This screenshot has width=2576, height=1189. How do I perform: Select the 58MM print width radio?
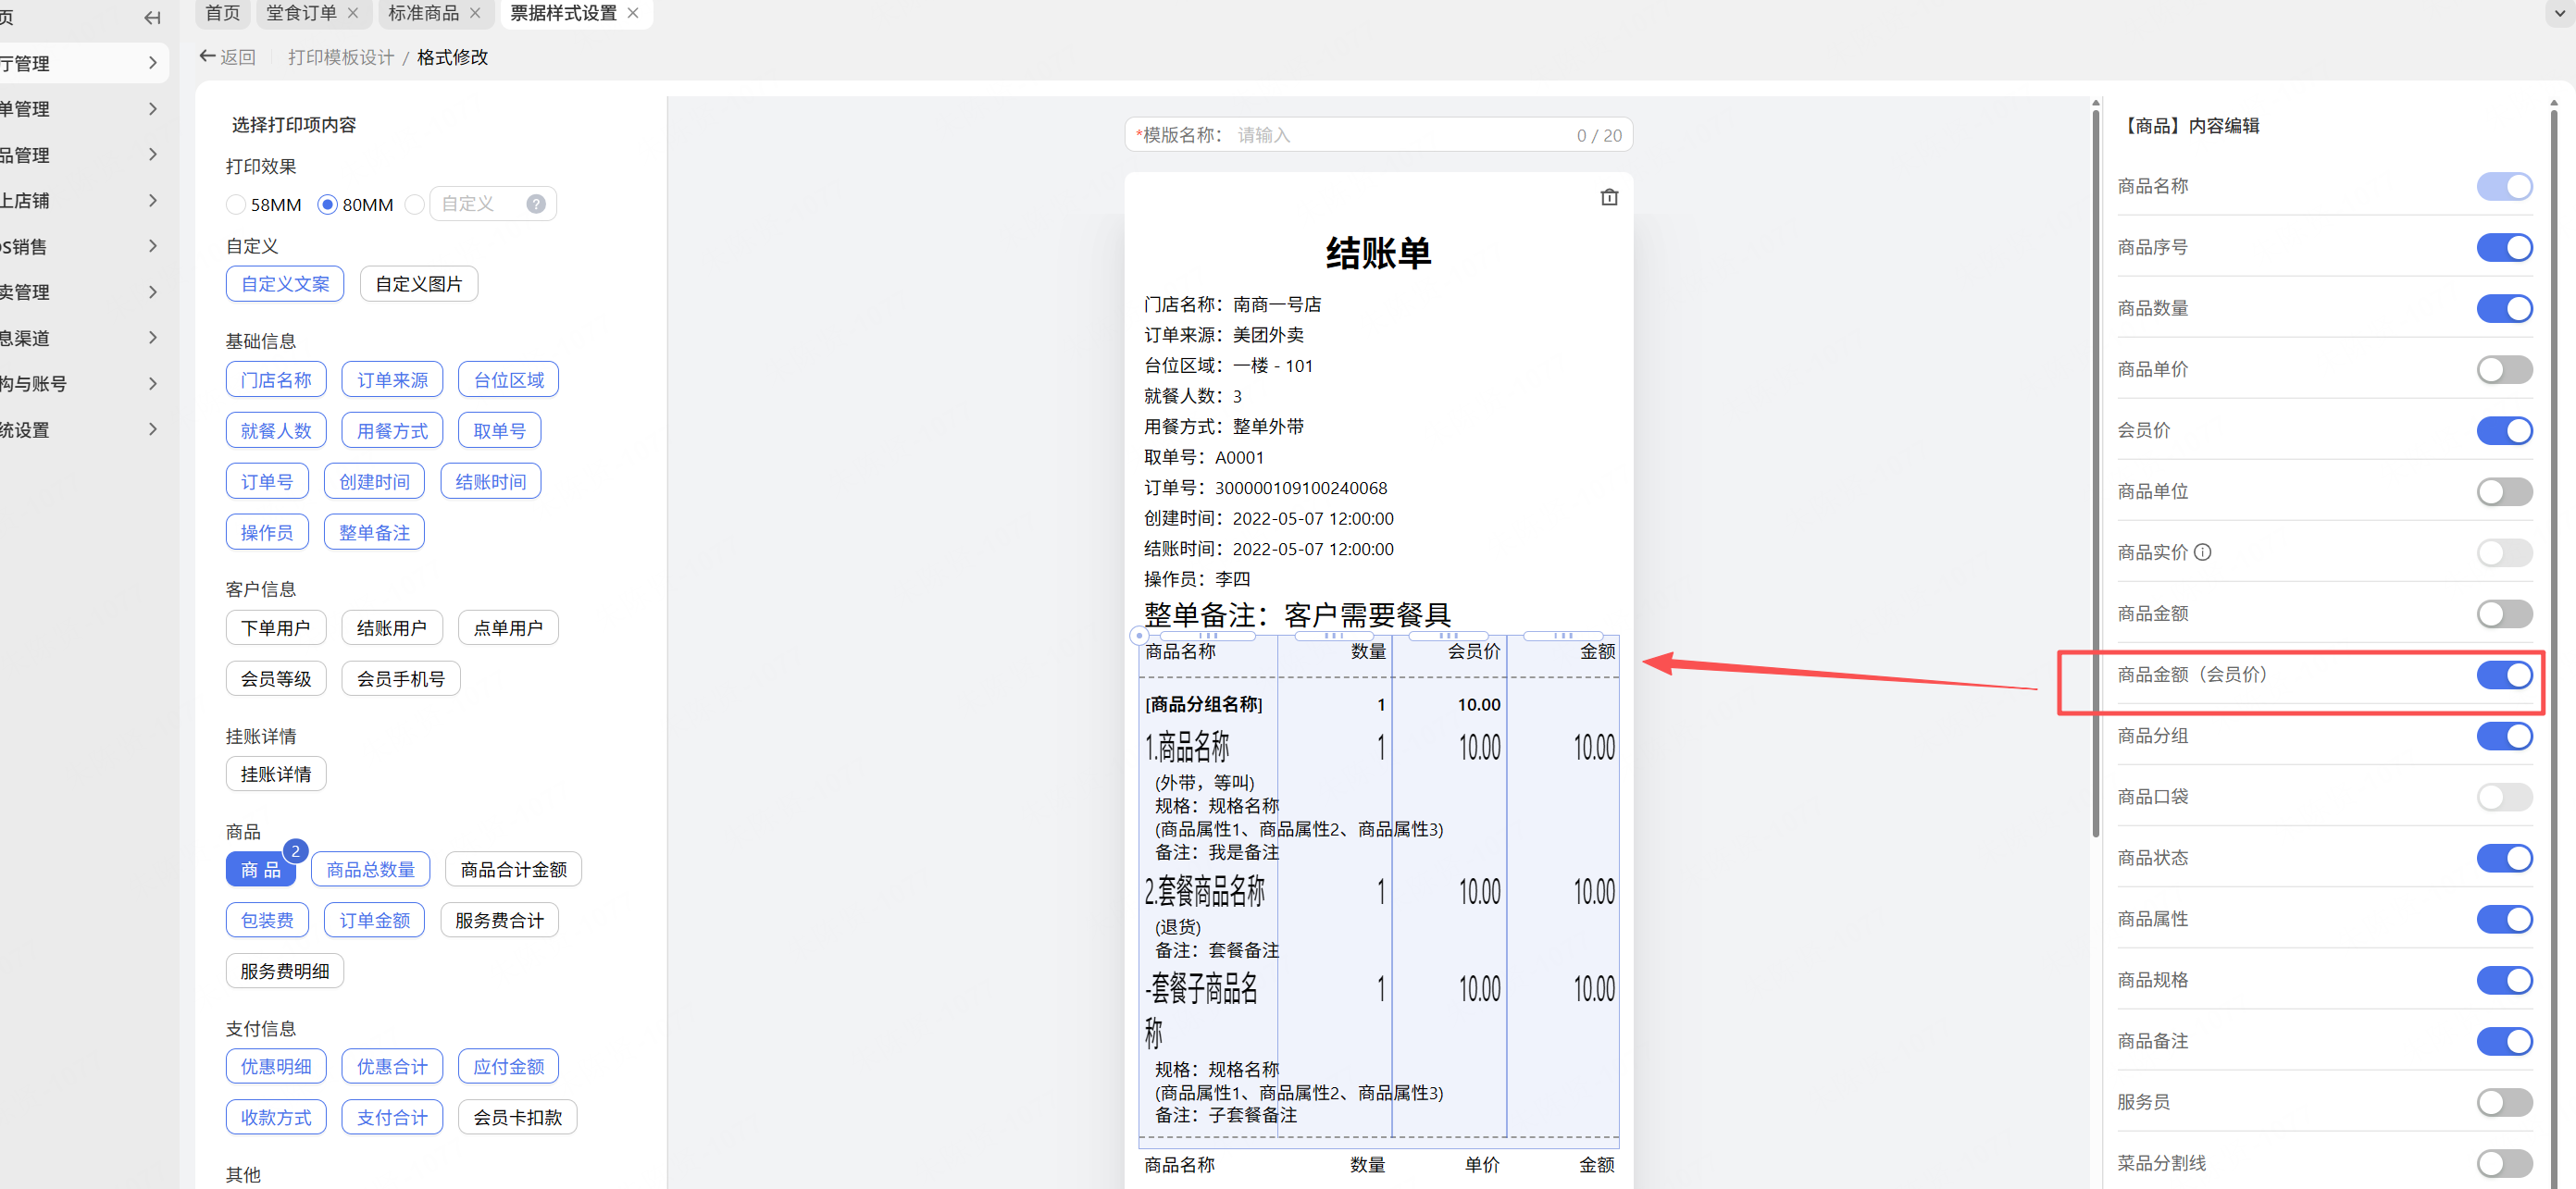[236, 205]
